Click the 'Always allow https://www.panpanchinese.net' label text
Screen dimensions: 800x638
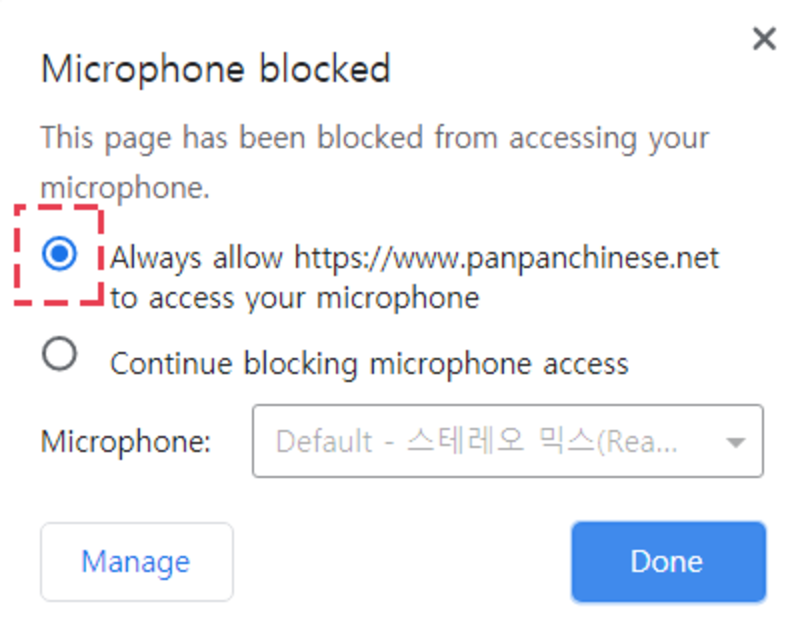414,258
